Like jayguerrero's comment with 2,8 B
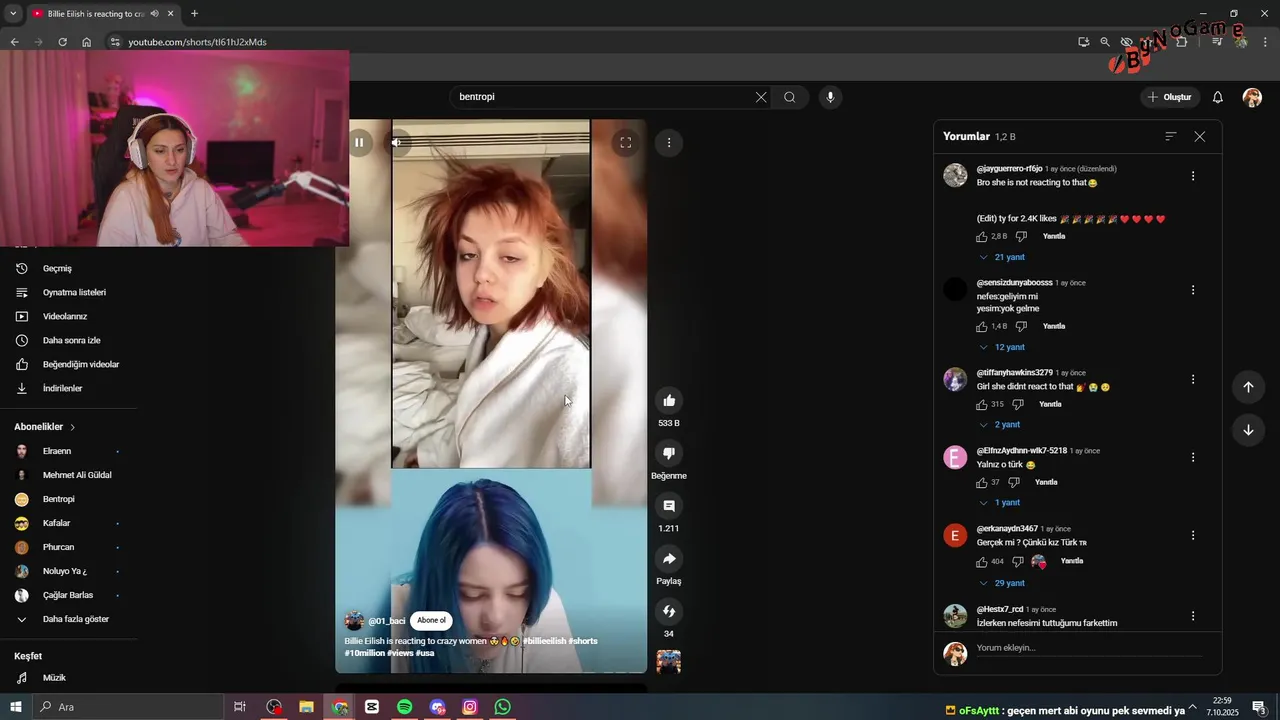 982,237
